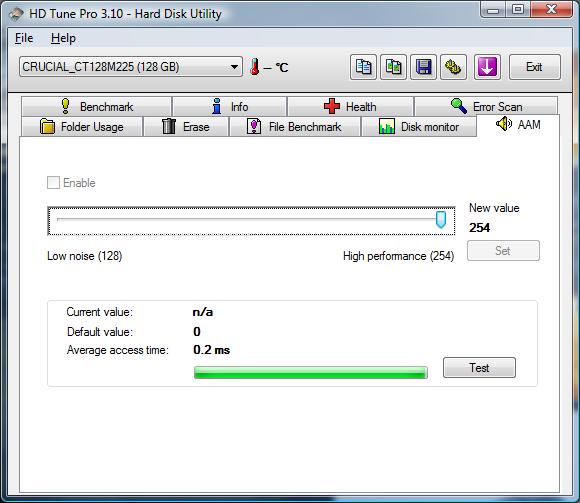Open the Help menu

pos(63,38)
